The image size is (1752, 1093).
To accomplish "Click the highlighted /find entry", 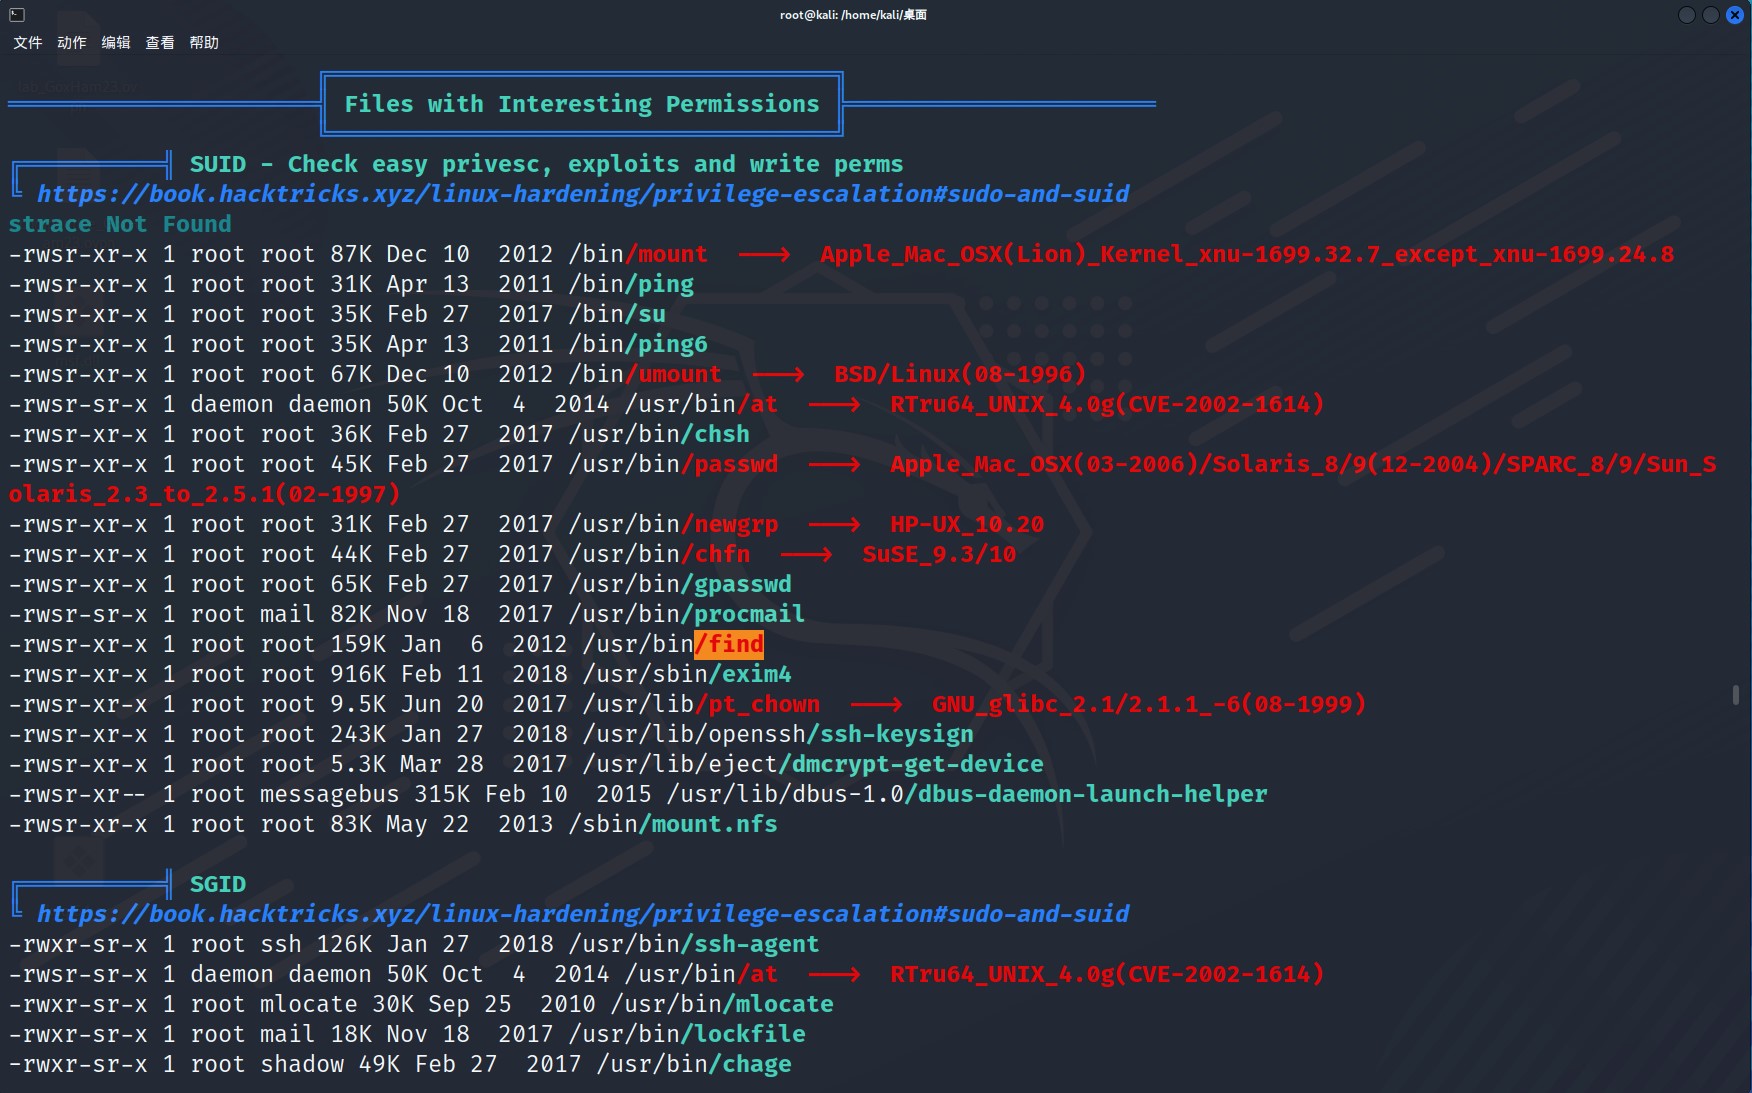I will [729, 644].
